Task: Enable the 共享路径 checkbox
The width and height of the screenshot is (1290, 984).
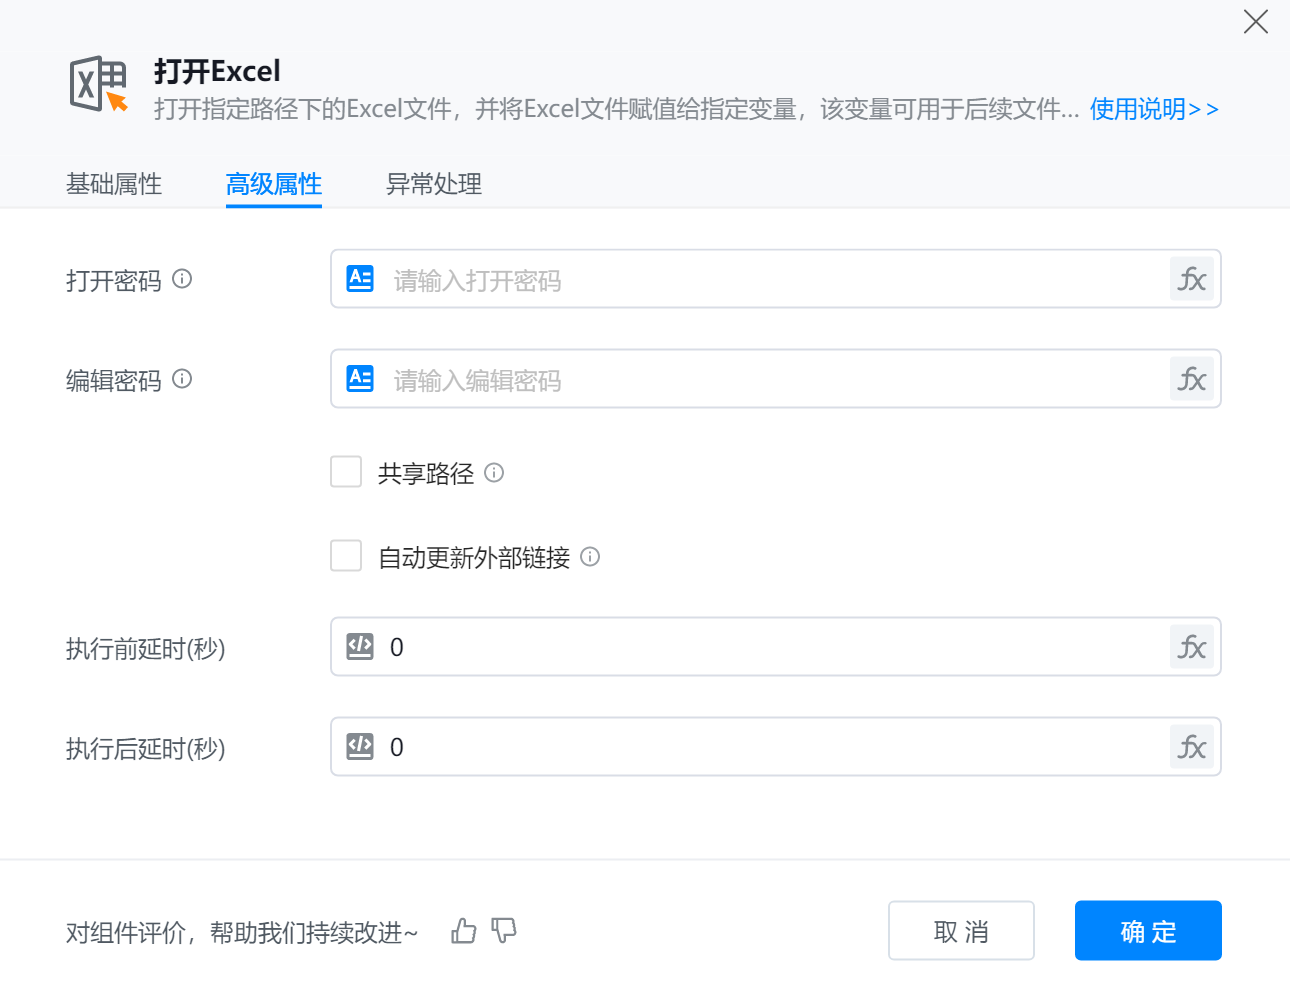Action: [x=346, y=472]
